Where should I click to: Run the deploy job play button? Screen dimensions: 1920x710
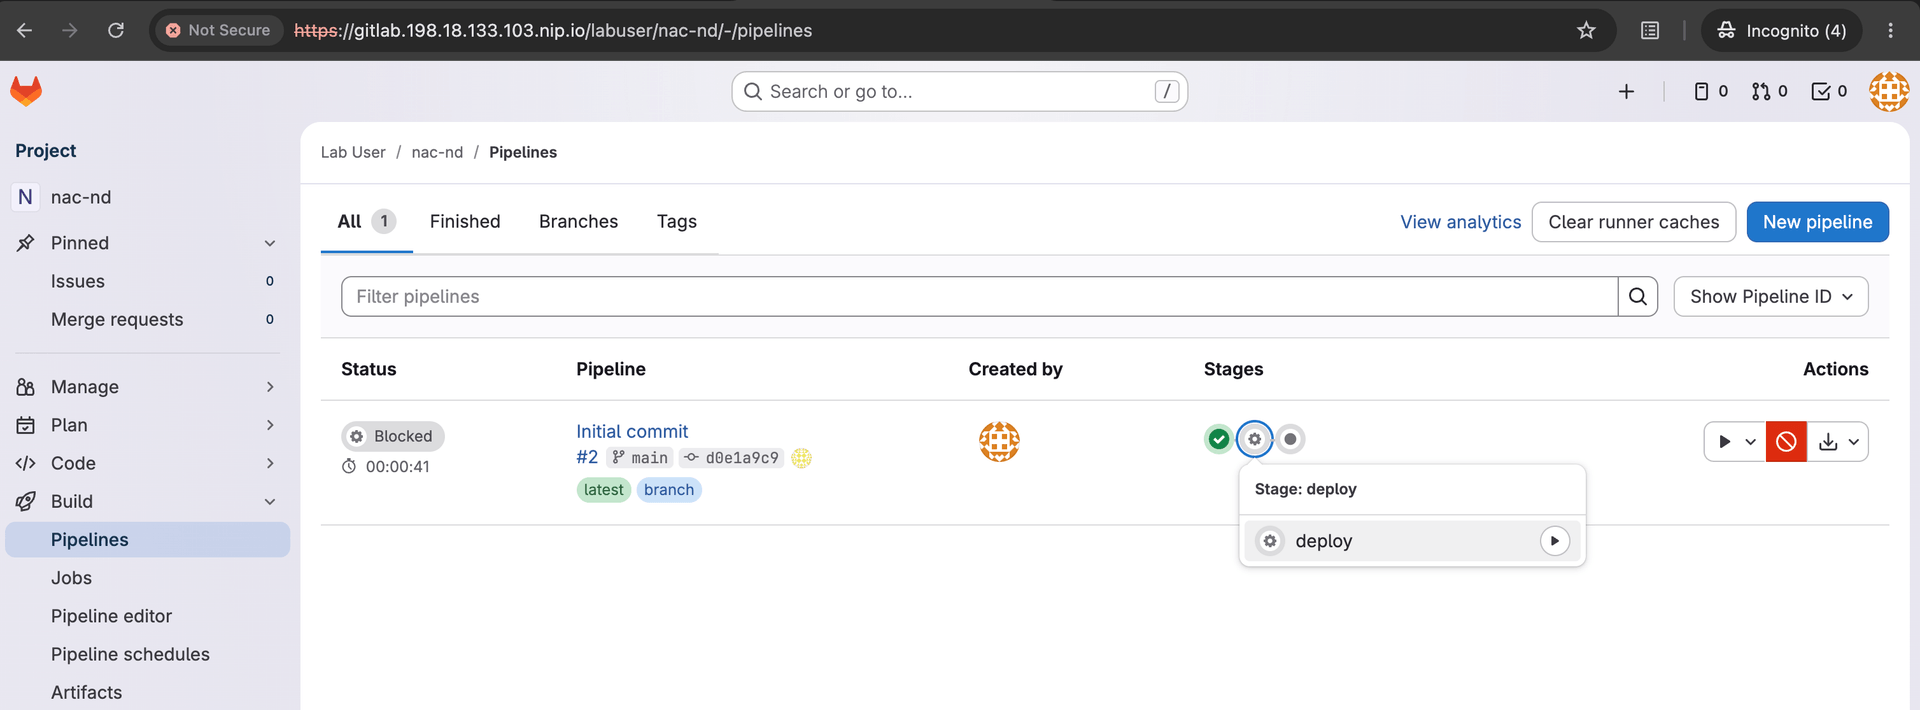(x=1554, y=541)
